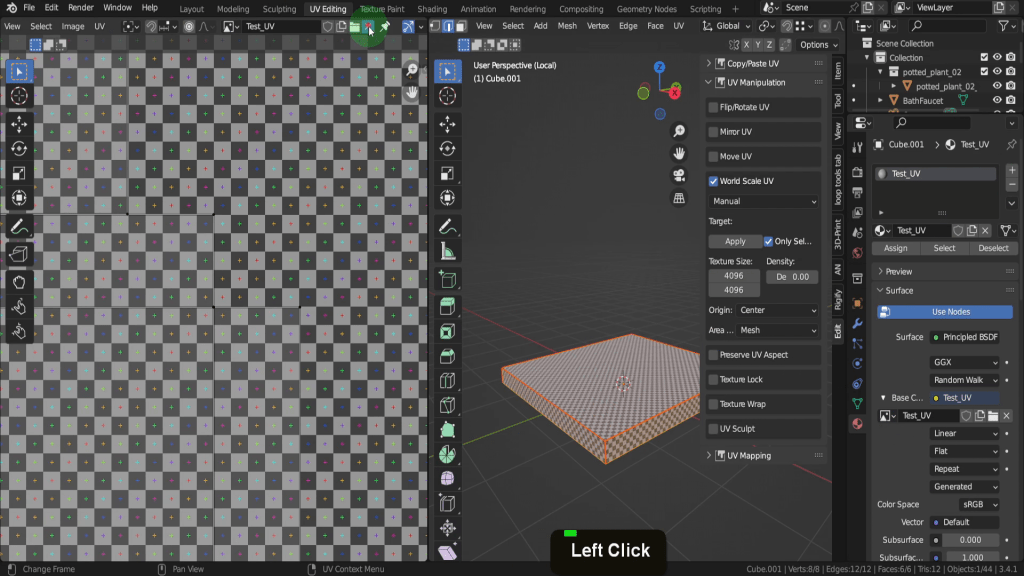This screenshot has height=576, width=1024.
Task: Toggle camera view in viewport
Action: 679,176
